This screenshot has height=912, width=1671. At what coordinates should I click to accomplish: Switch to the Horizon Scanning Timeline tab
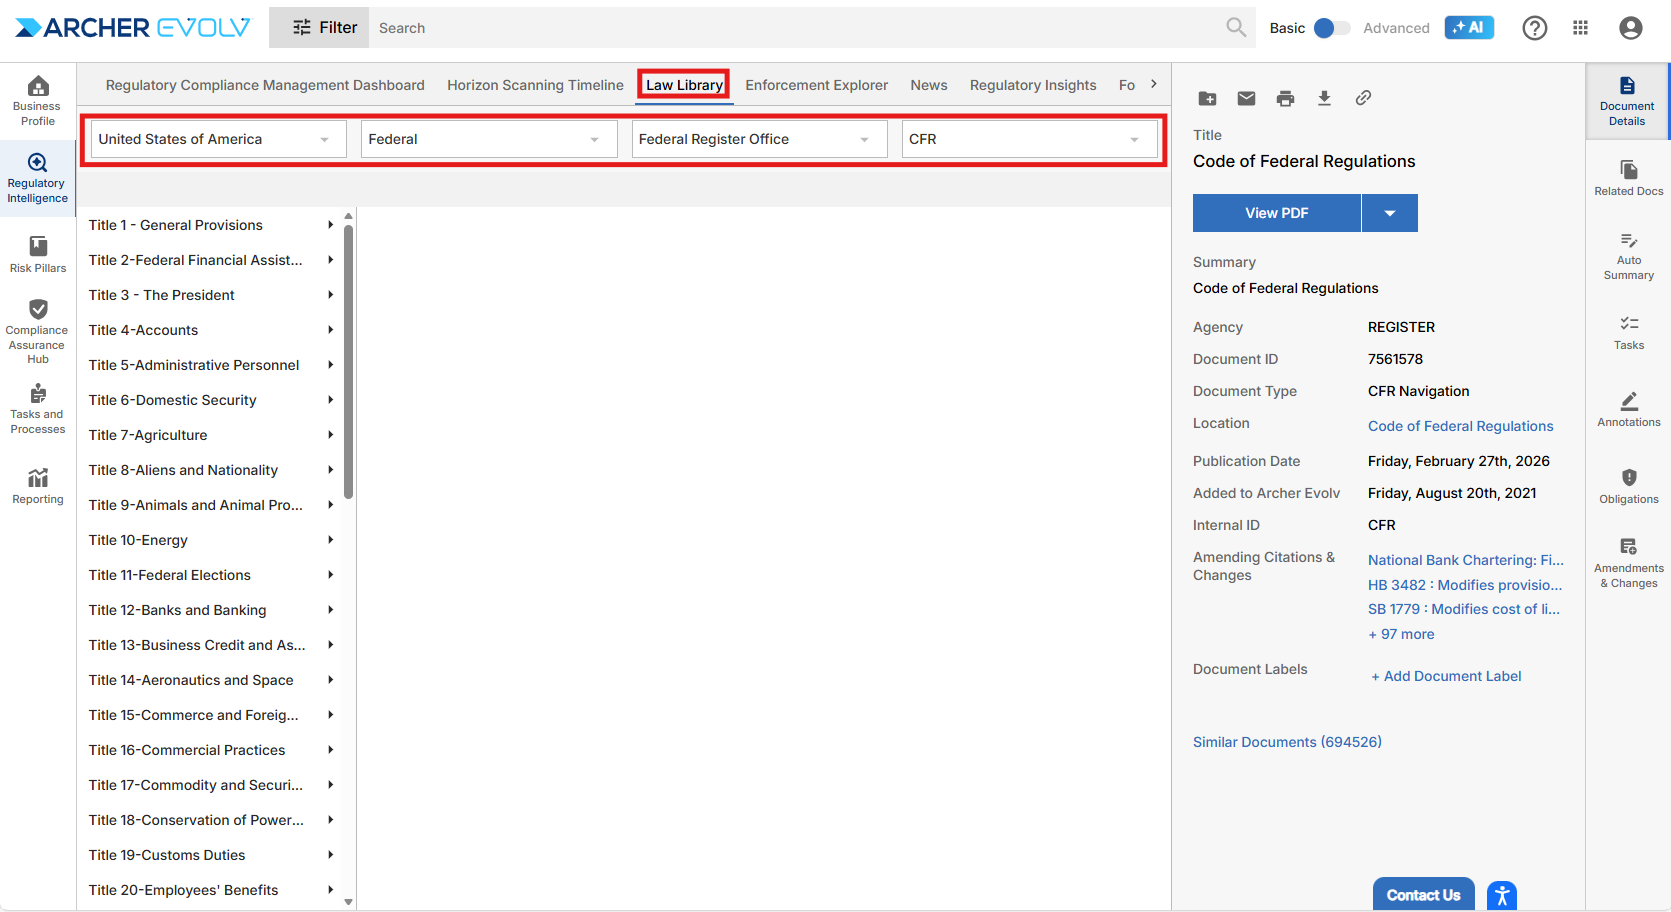pyautogui.click(x=535, y=85)
